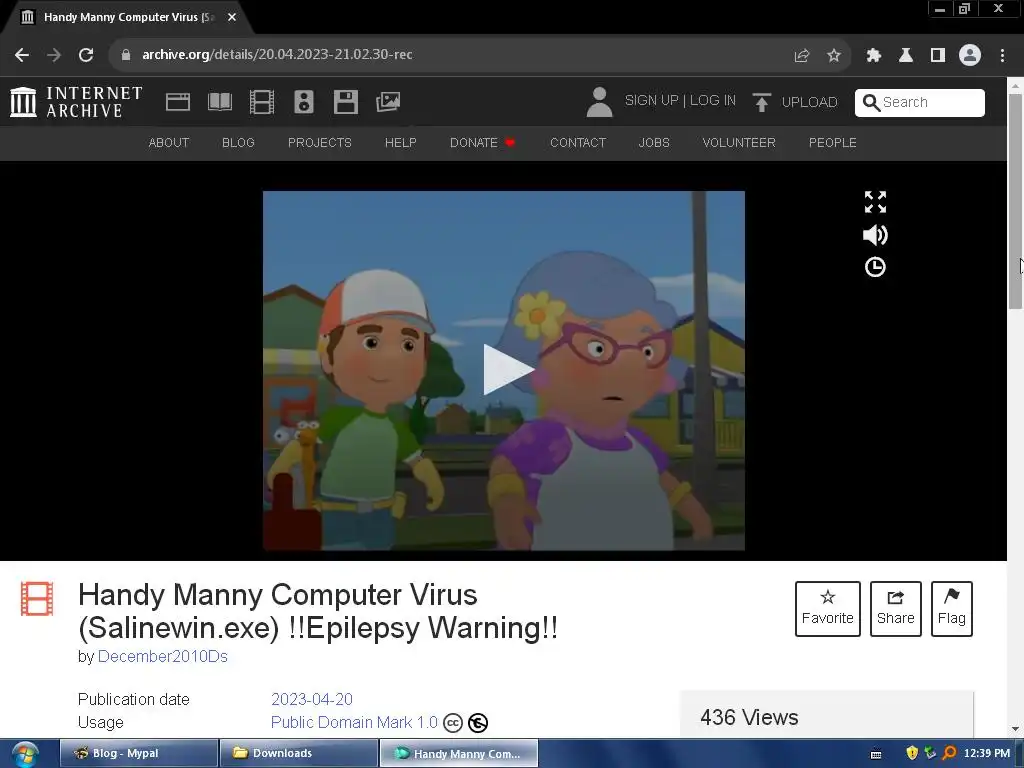Open the Web (Wayback) media icon
Viewport: 1024px width, 768px height.
pyautogui.click(x=178, y=102)
